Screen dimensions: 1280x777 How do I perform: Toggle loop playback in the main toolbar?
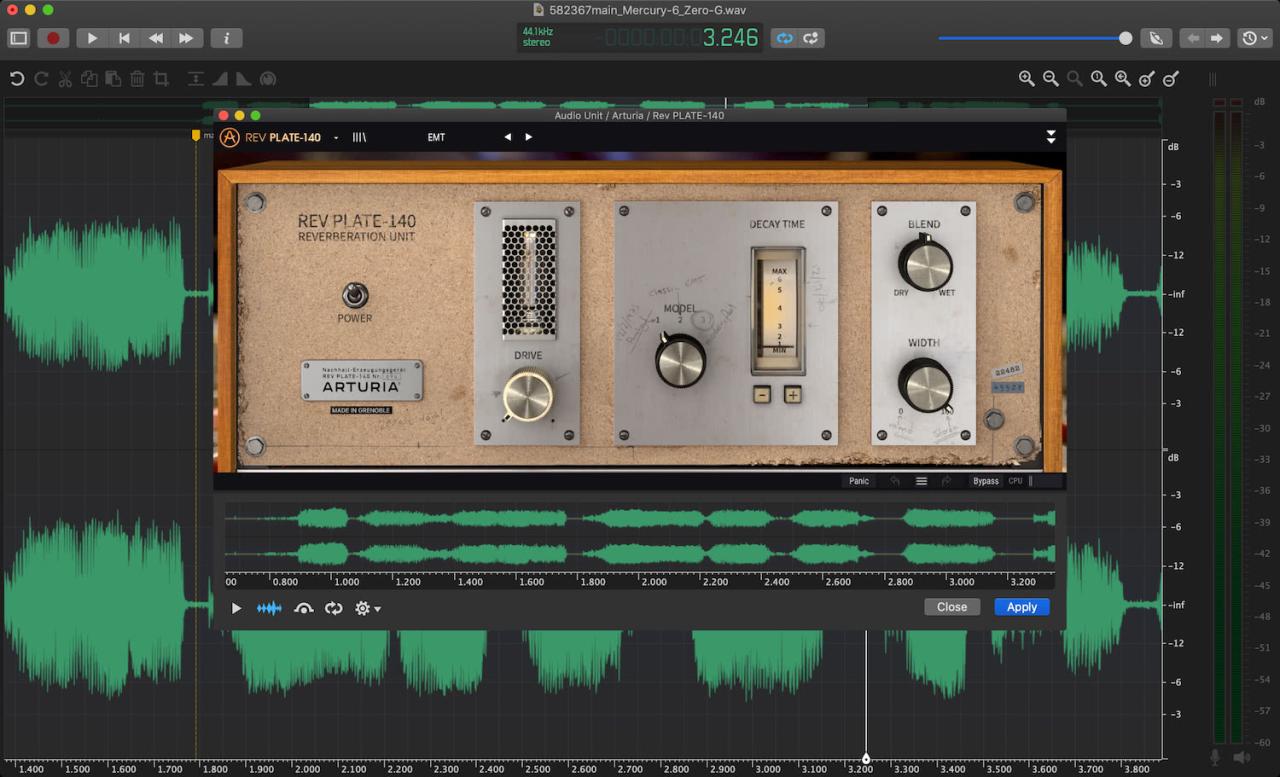point(785,38)
